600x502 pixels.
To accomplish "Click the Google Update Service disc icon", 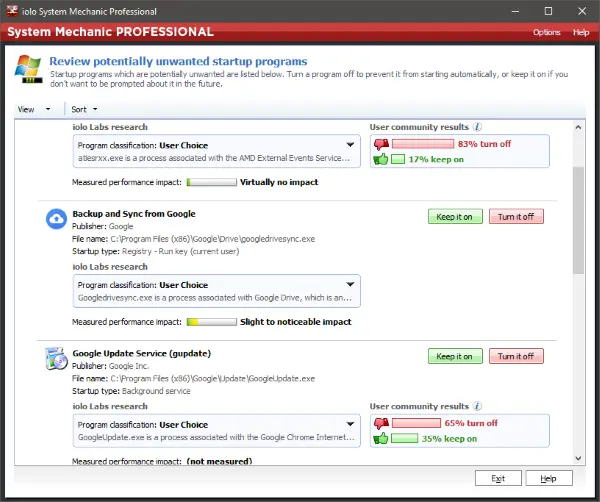I will click(x=56, y=359).
